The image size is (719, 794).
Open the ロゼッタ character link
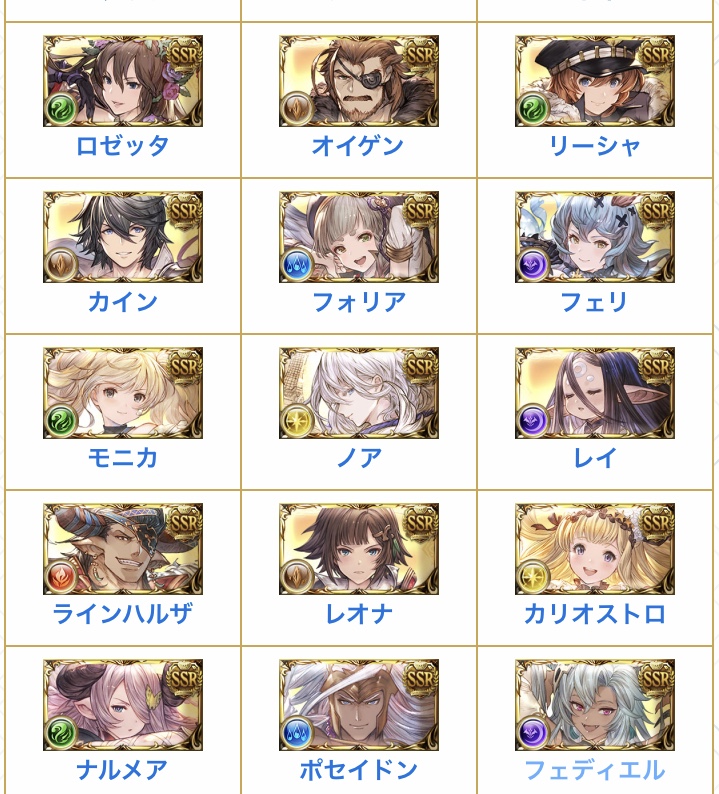(x=123, y=146)
